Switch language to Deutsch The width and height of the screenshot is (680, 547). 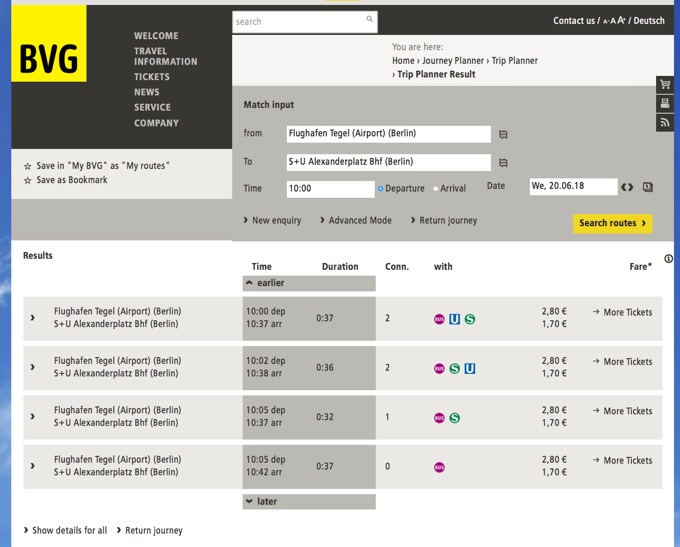coord(649,21)
